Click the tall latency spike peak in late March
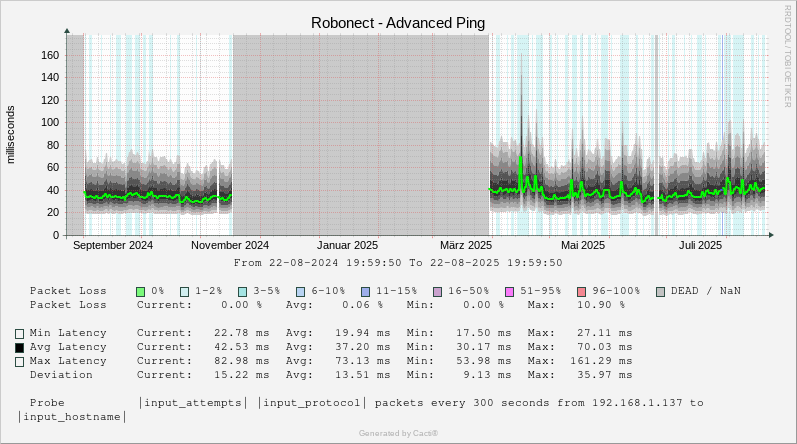The height and width of the screenshot is (444, 797). click(x=520, y=56)
